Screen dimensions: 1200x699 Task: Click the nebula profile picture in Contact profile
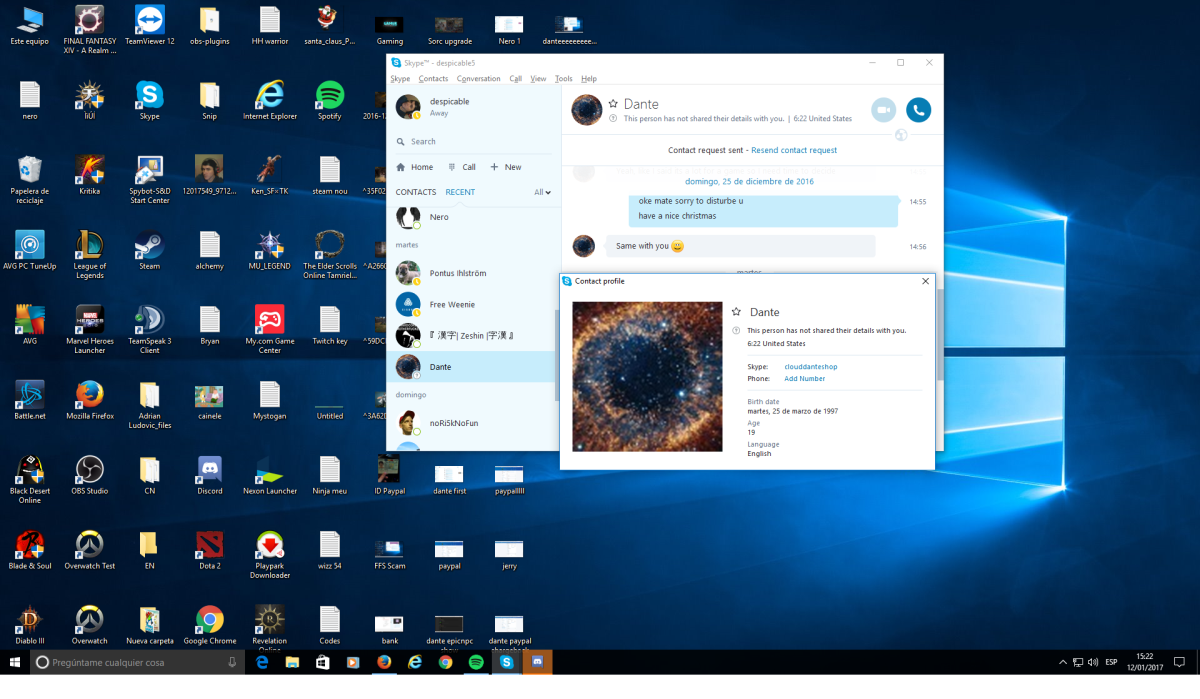click(x=647, y=376)
